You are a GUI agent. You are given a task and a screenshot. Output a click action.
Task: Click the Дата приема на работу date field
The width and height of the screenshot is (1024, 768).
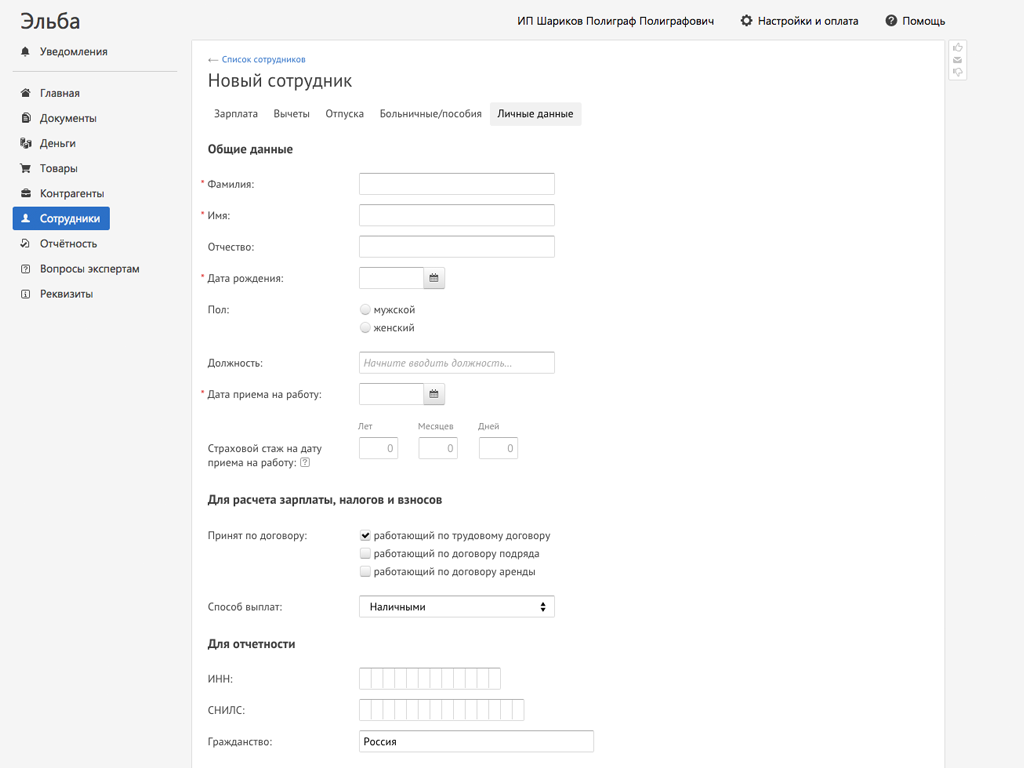[391, 394]
